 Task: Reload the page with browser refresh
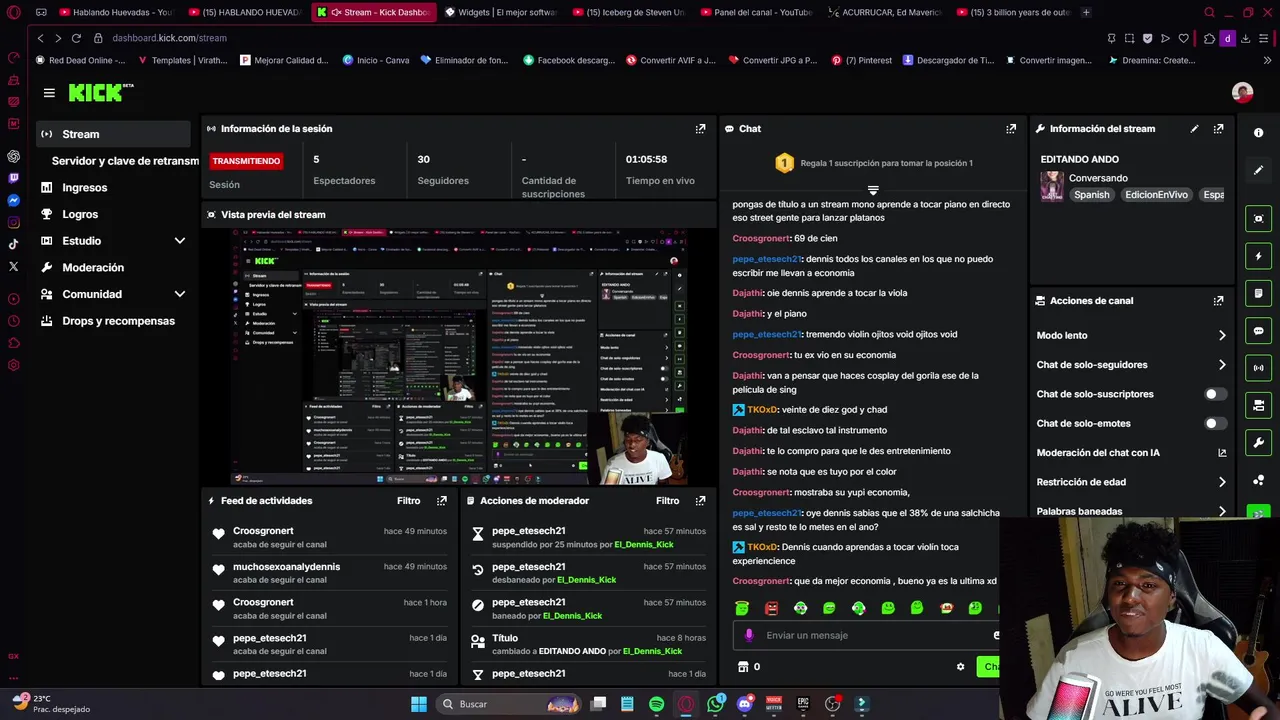76,38
